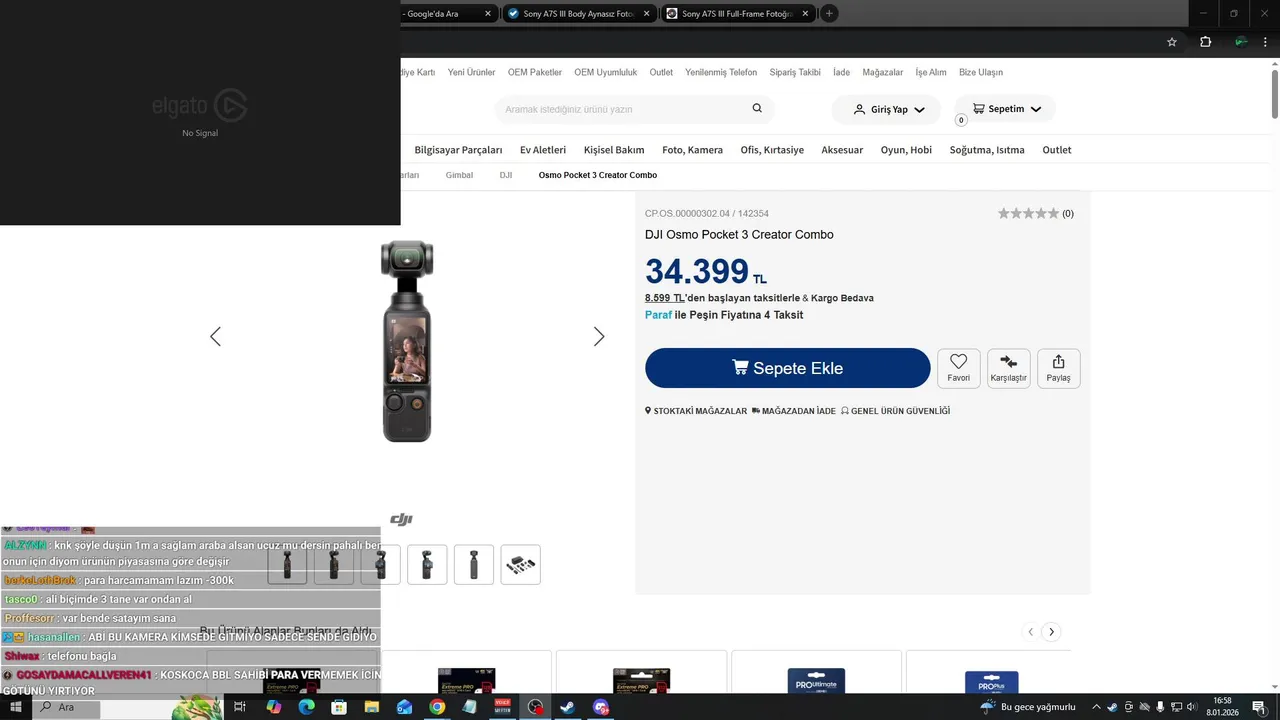The height and width of the screenshot is (720, 1280).
Task: Open the notification center icon
Action: [x=1261, y=707]
